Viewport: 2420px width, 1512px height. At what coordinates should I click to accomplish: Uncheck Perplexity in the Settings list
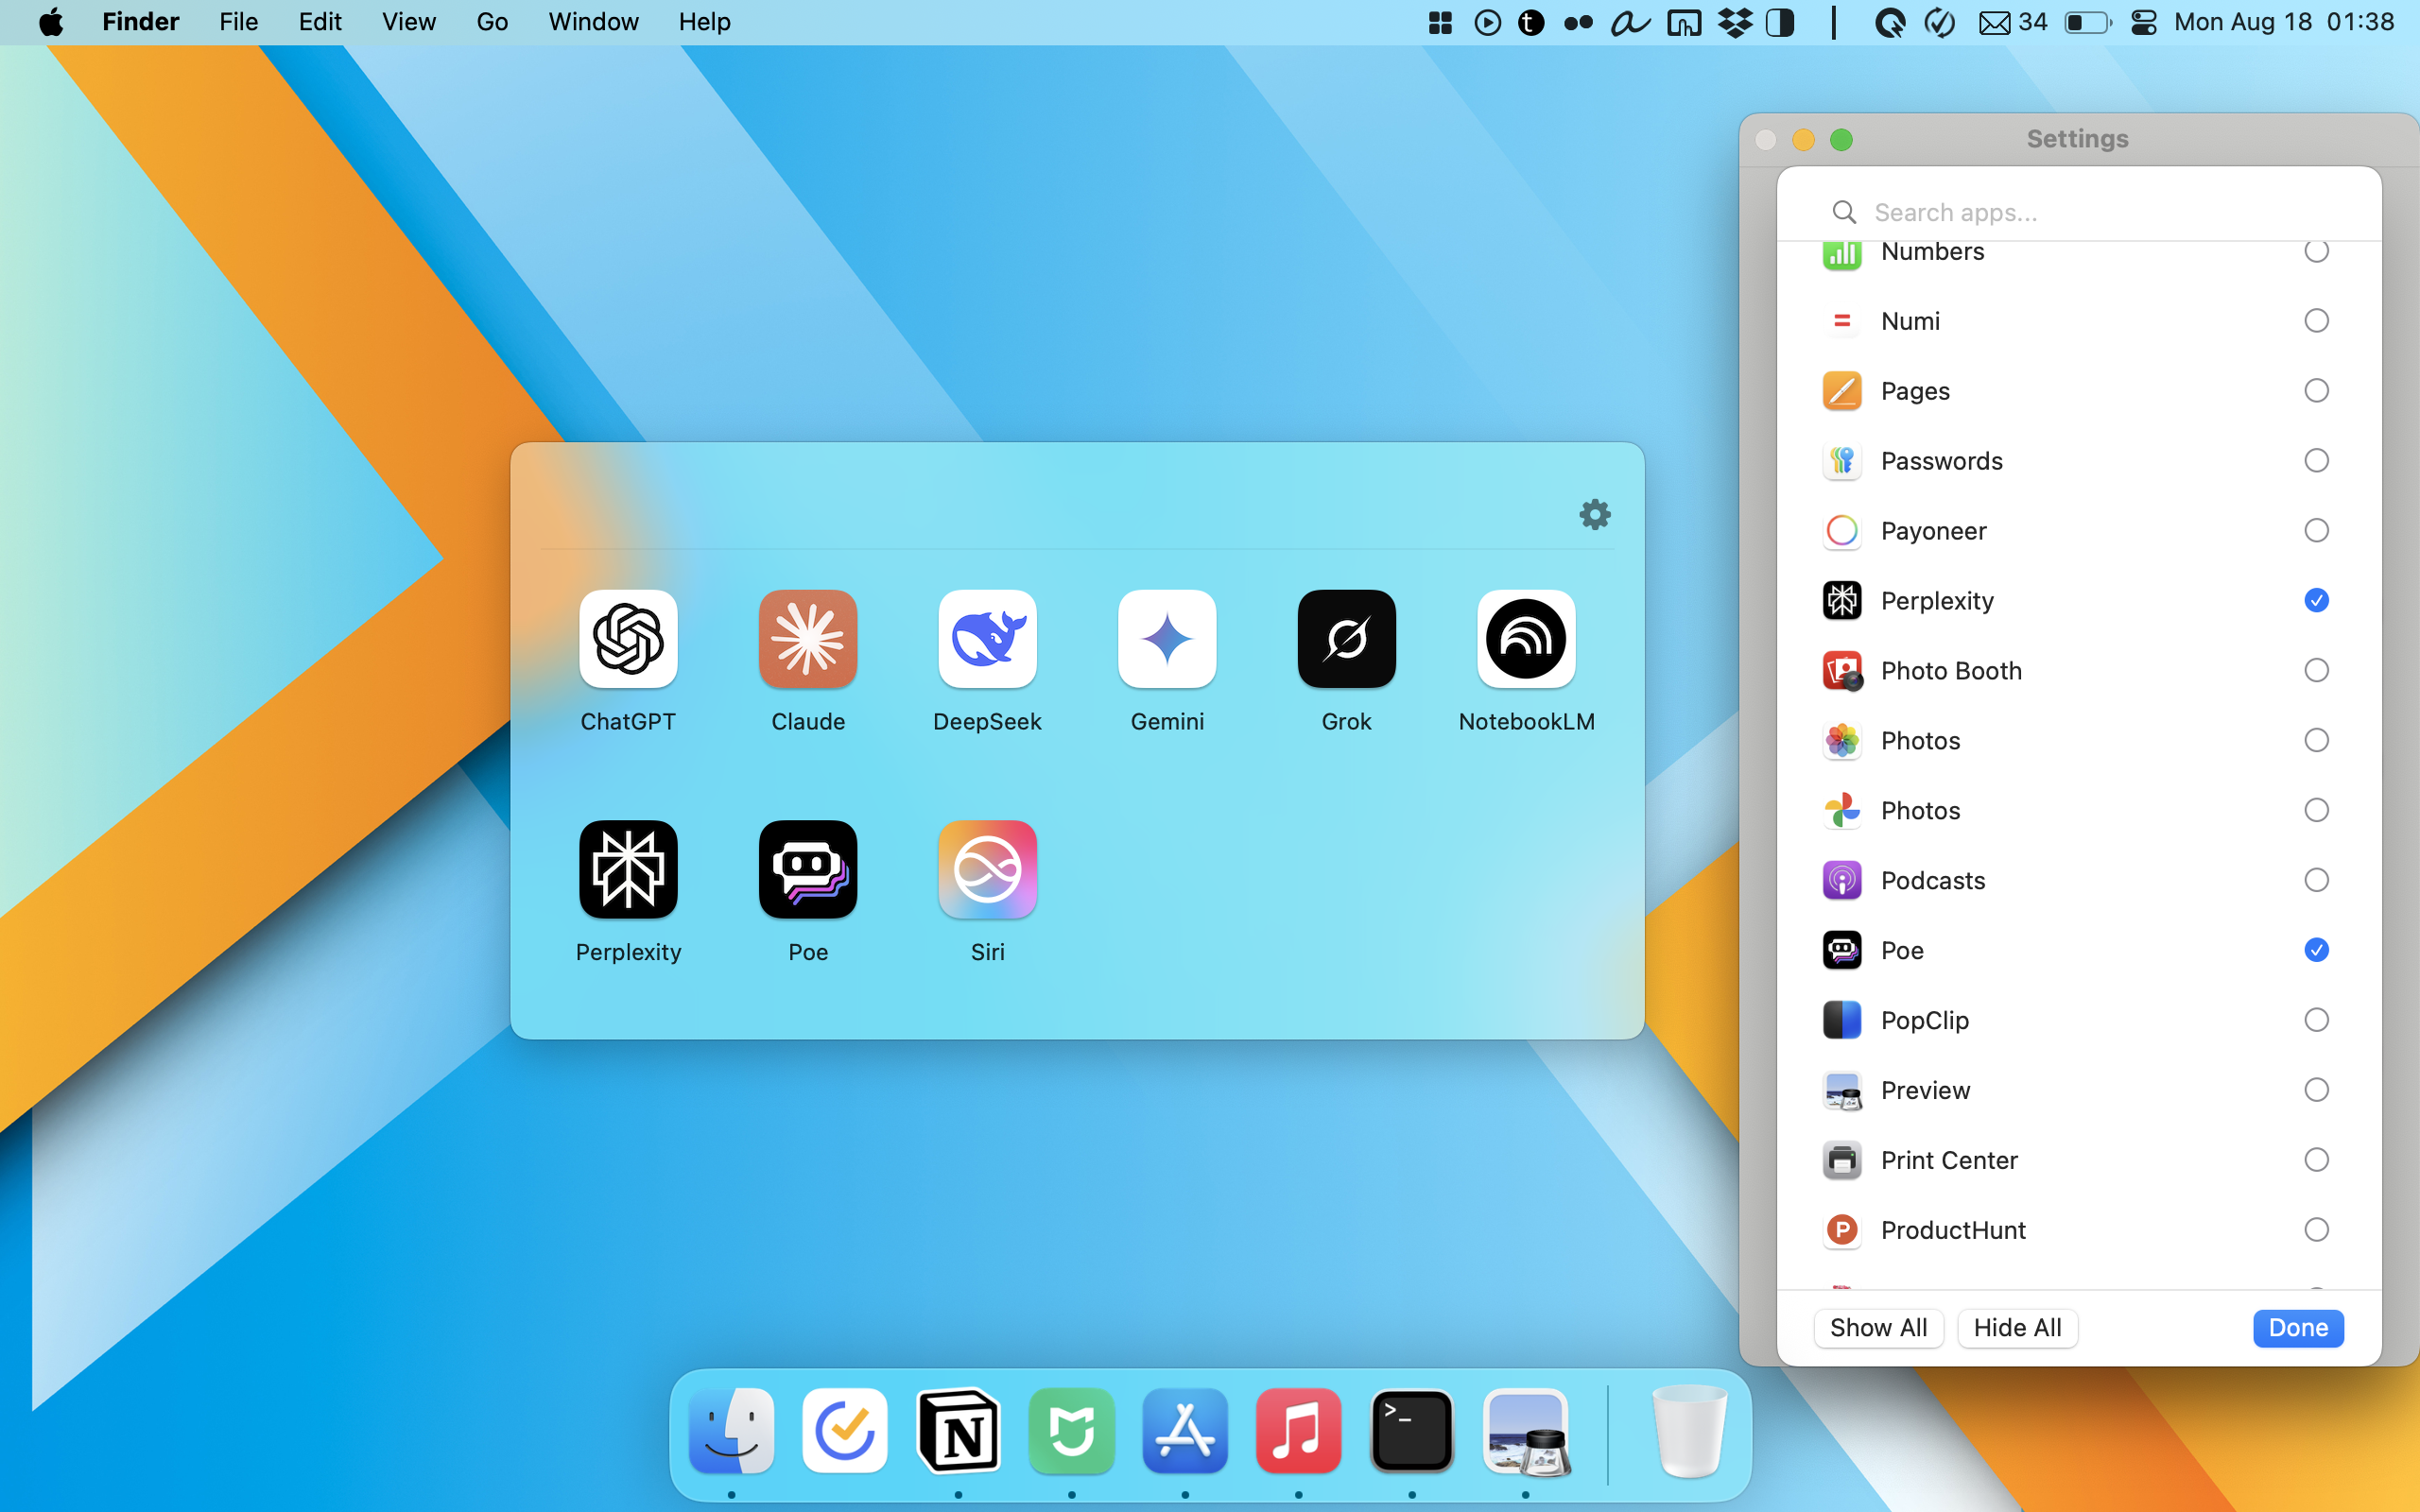click(x=2316, y=600)
